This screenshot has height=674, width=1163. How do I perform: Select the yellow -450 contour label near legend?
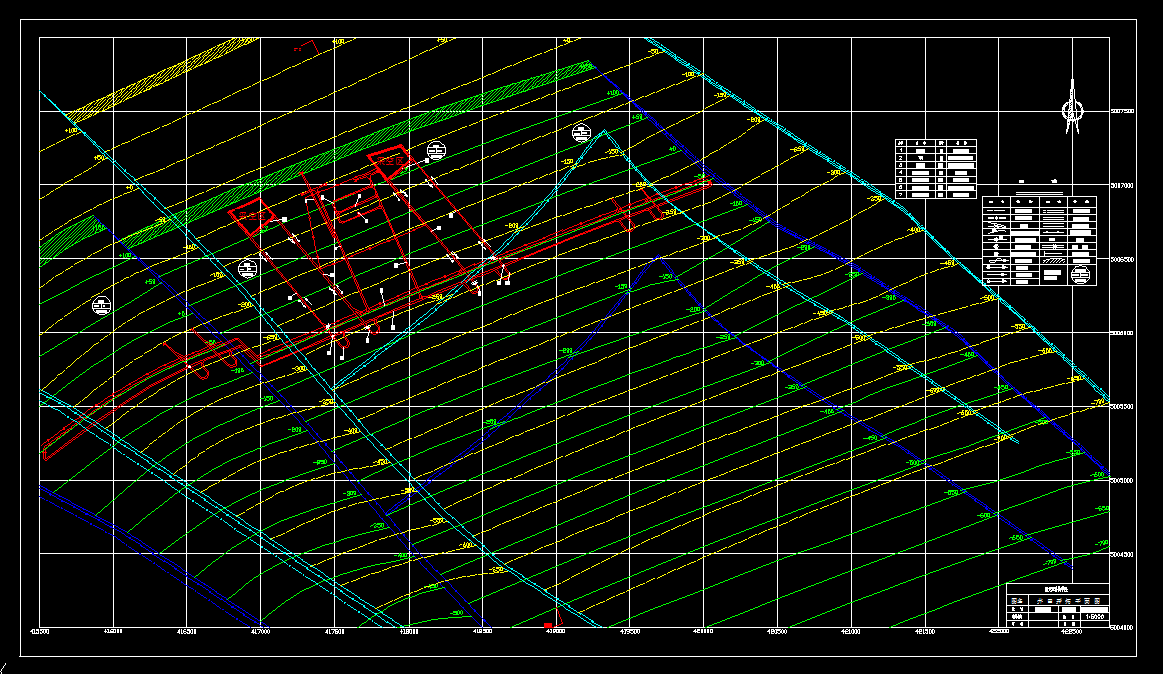[948, 263]
